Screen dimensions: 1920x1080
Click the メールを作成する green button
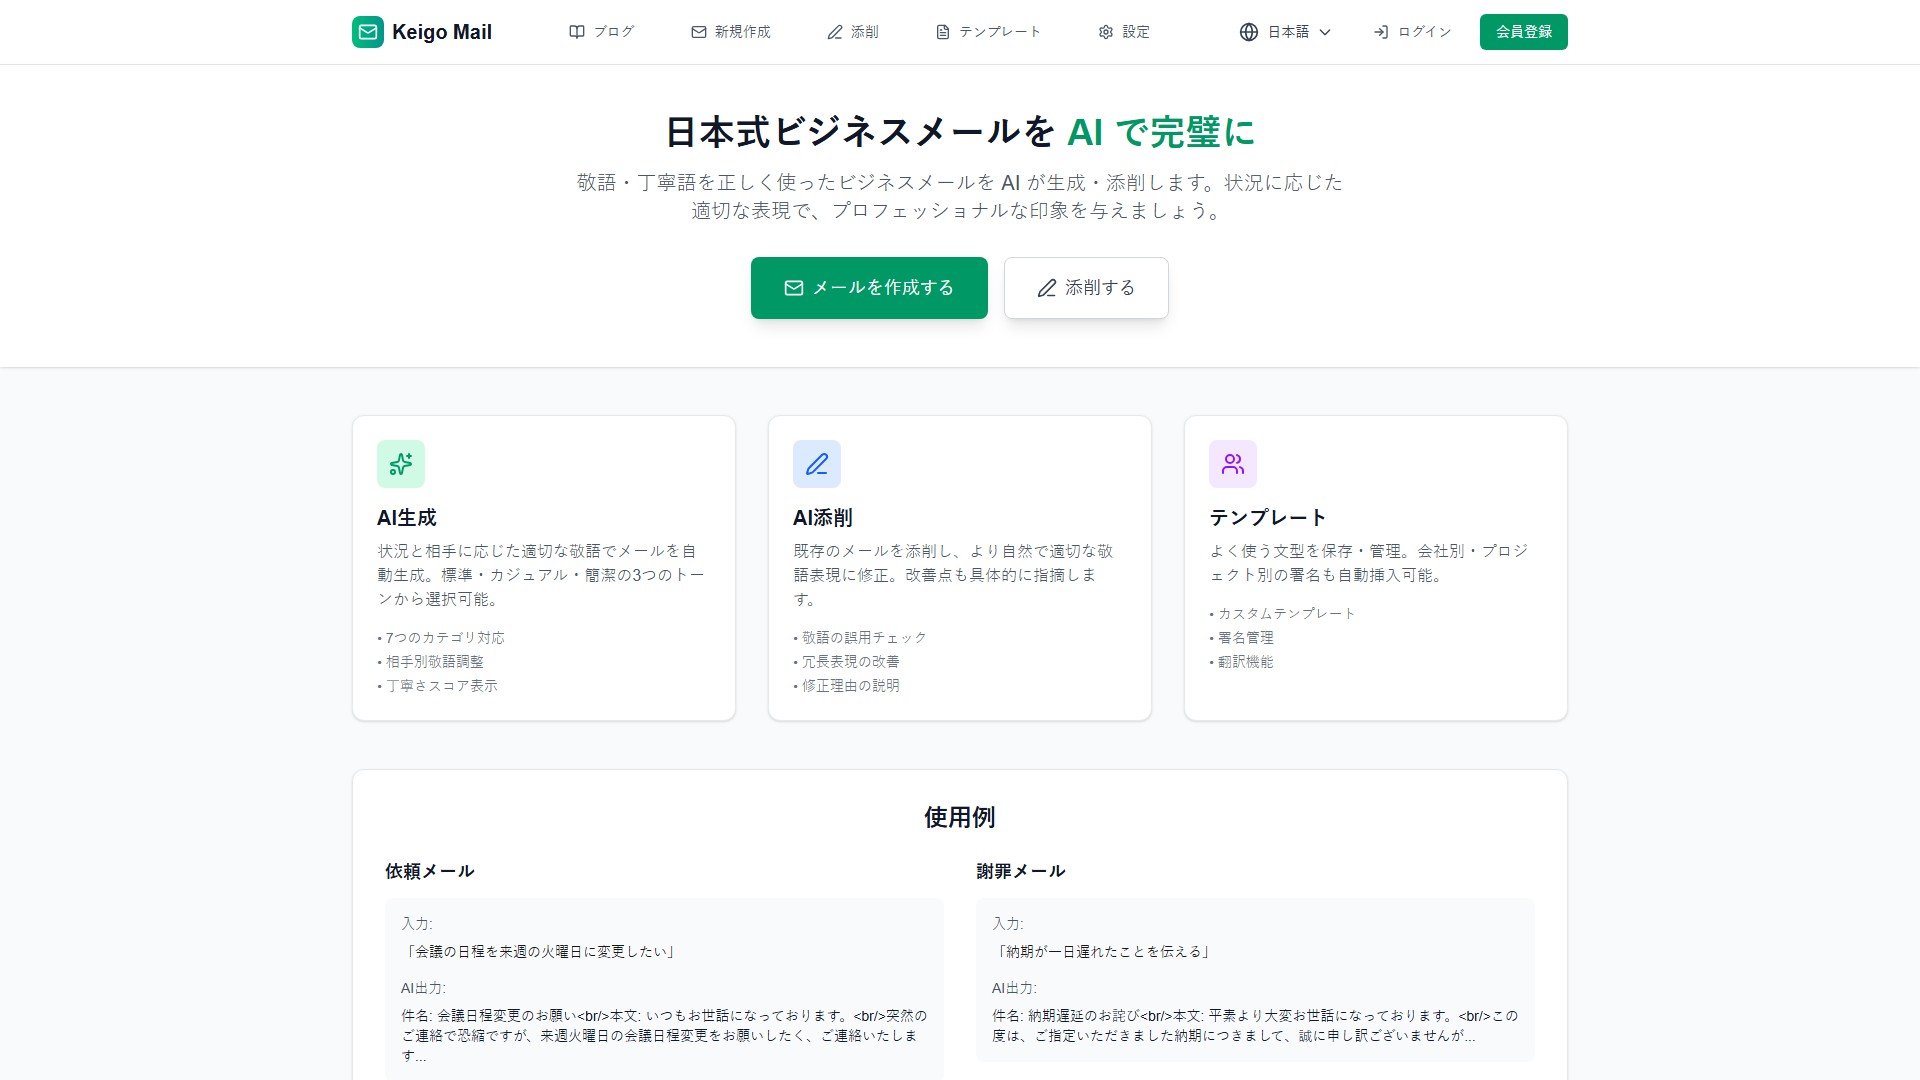[x=868, y=287]
